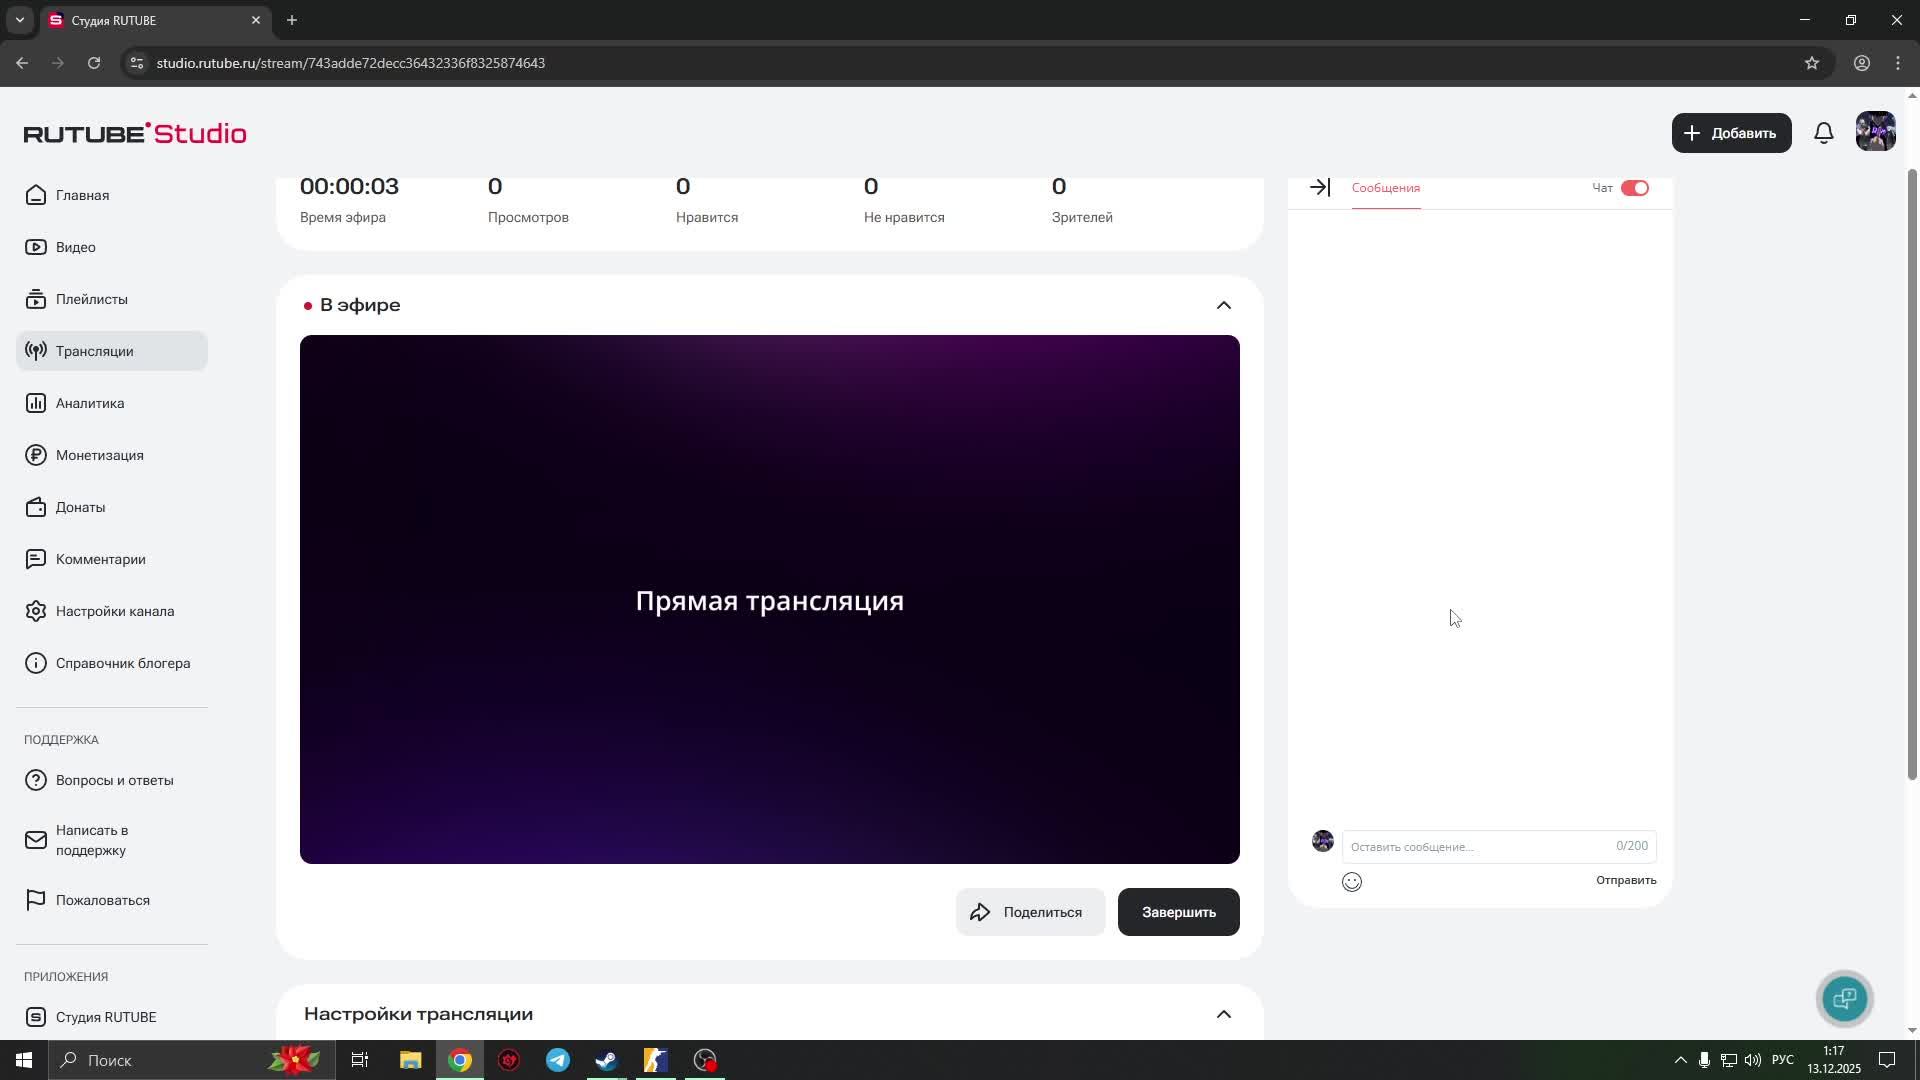
Task: Open the profile avatar menu
Action: click(1875, 131)
